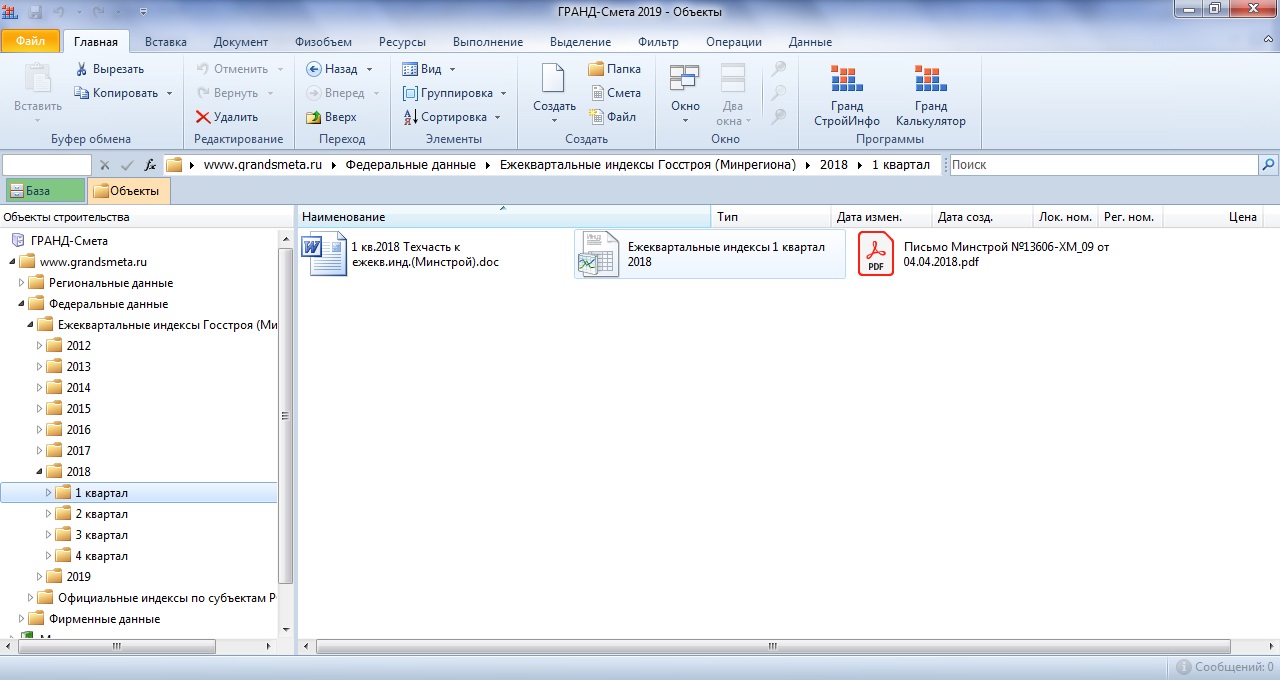Open the Вид view options
Screen dimensions: 1280x680
[x=421, y=69]
